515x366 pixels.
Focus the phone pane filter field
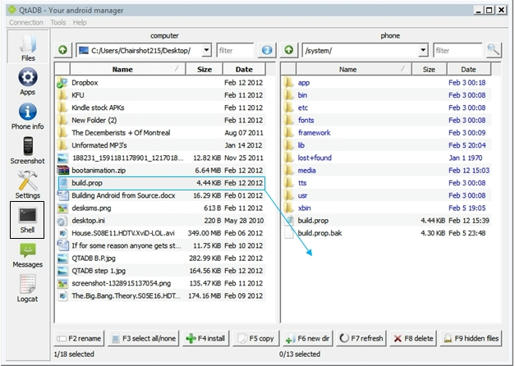pos(458,50)
